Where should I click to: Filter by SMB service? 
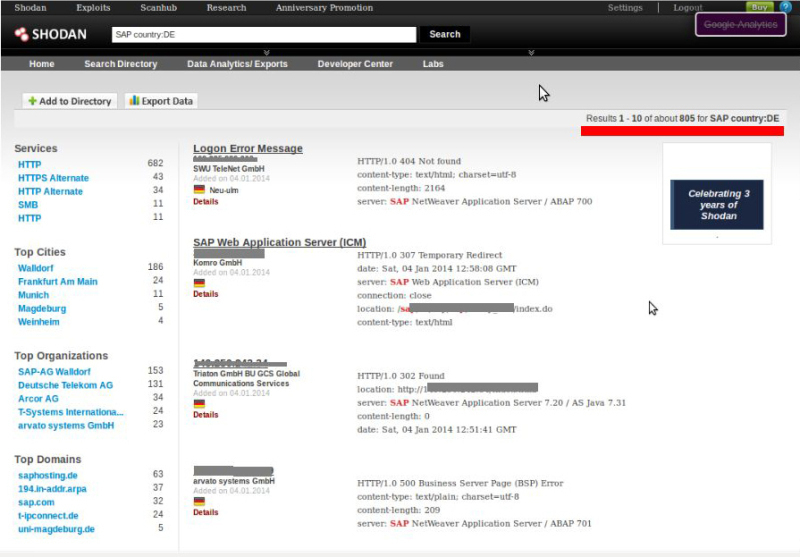point(28,205)
